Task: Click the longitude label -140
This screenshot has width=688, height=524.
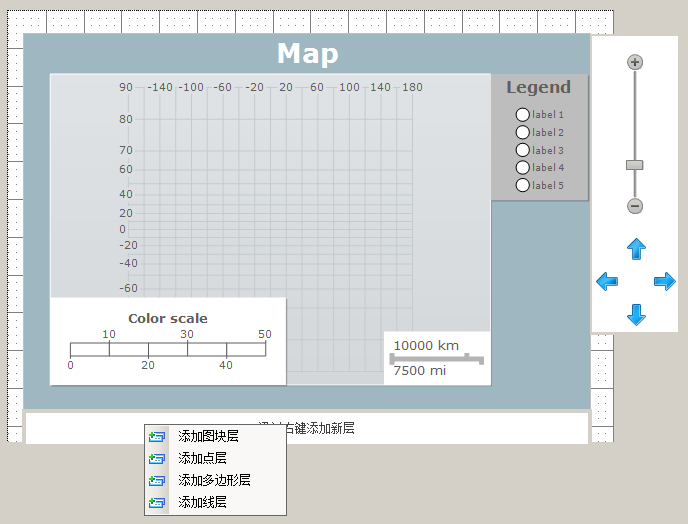Action: click(x=160, y=87)
